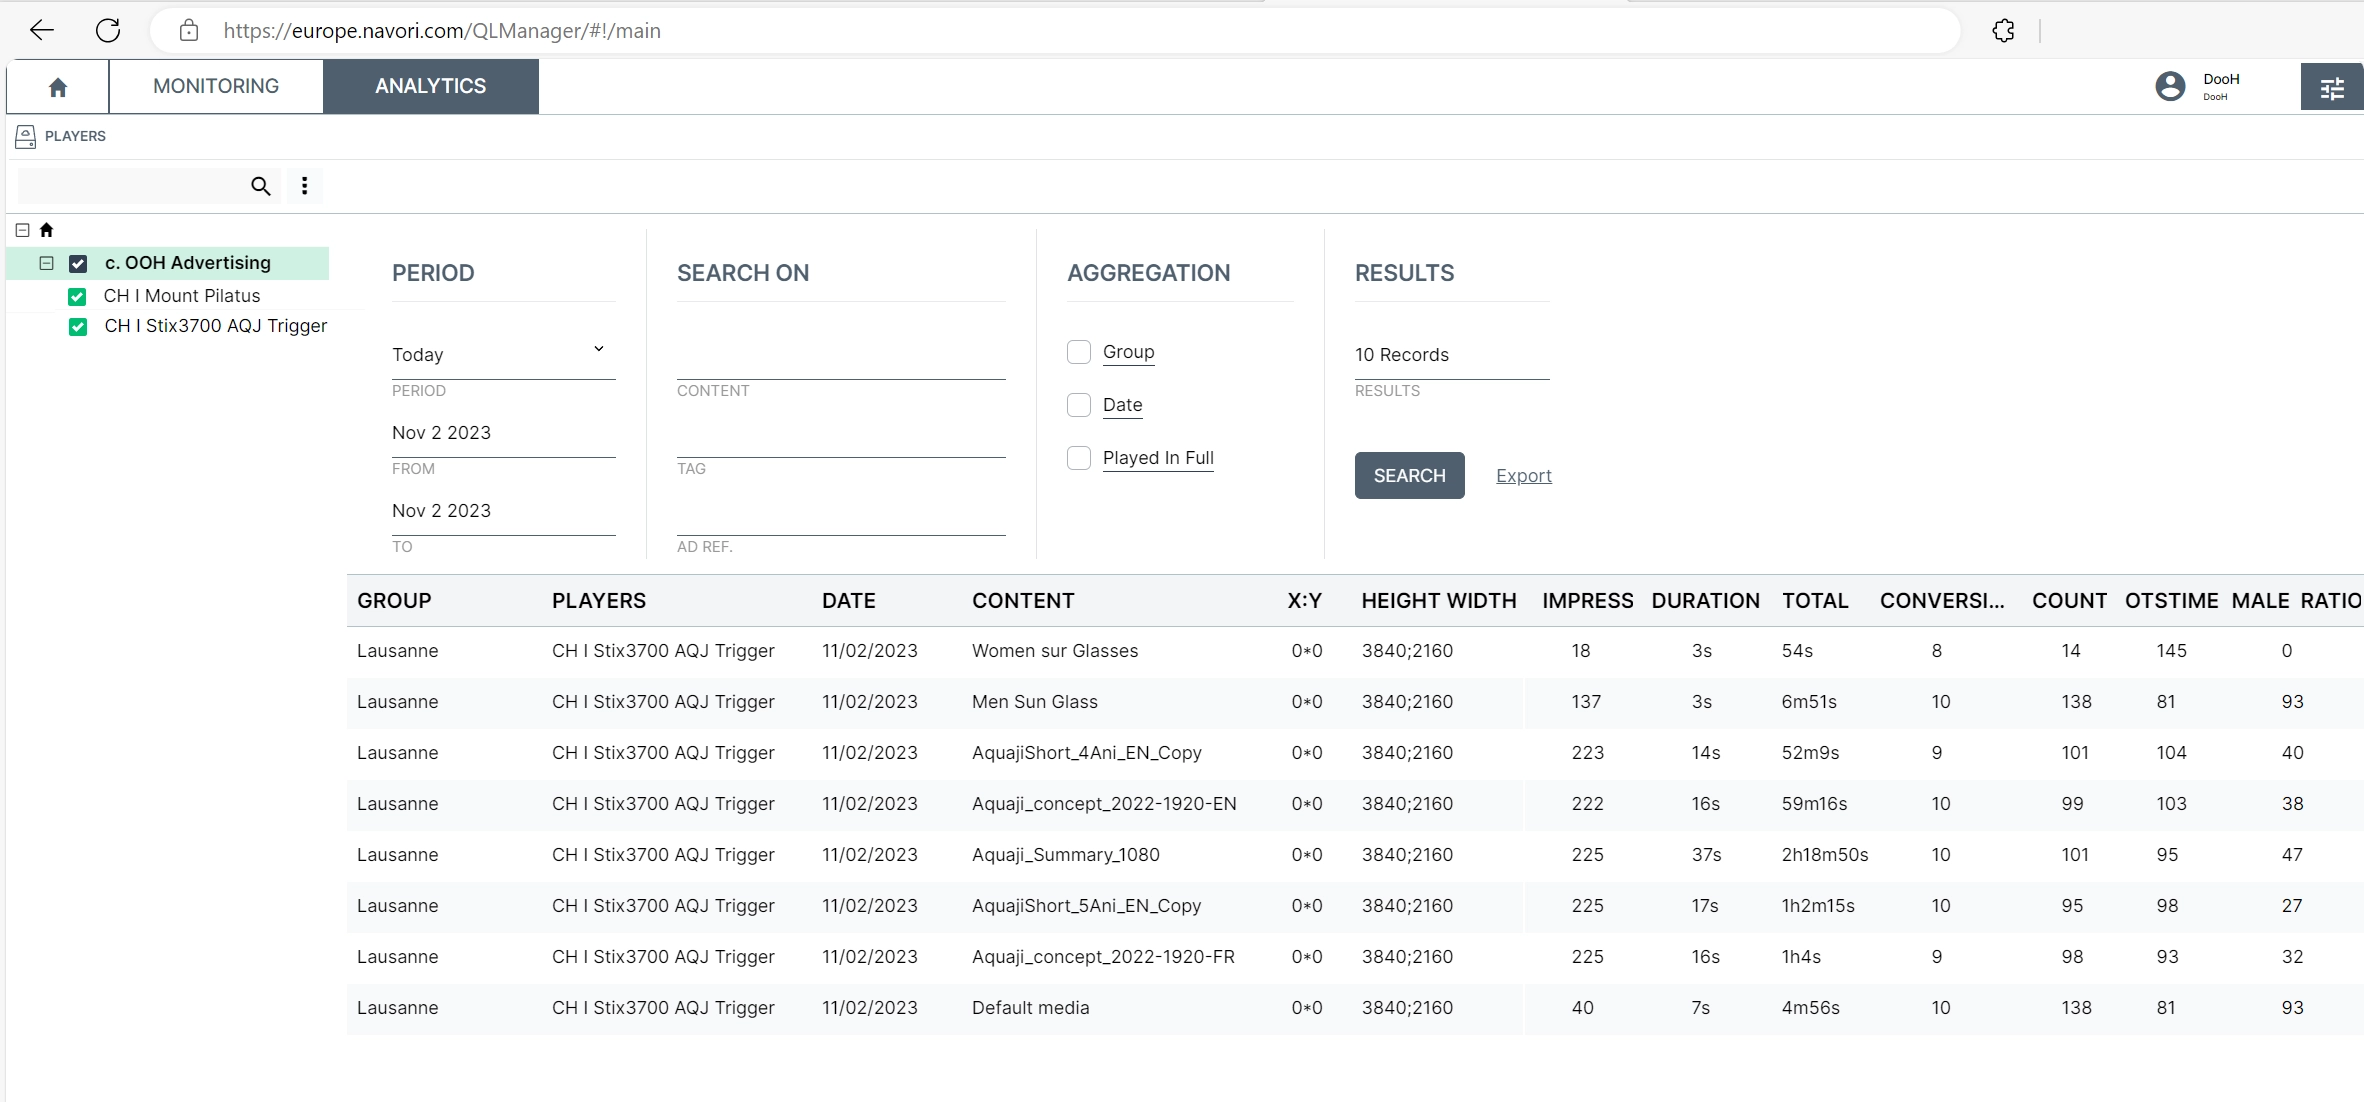This screenshot has height=1102, width=2364.
Task: Sort by the OTSTIME column header
Action: point(2172,601)
